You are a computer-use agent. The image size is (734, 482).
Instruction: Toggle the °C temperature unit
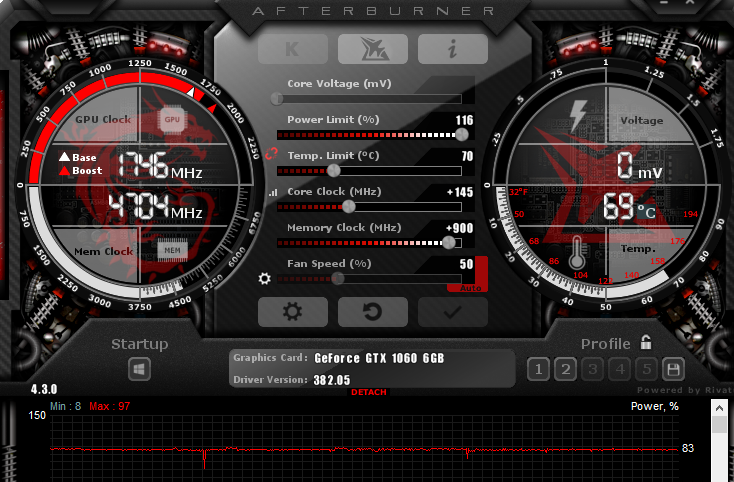(646, 212)
